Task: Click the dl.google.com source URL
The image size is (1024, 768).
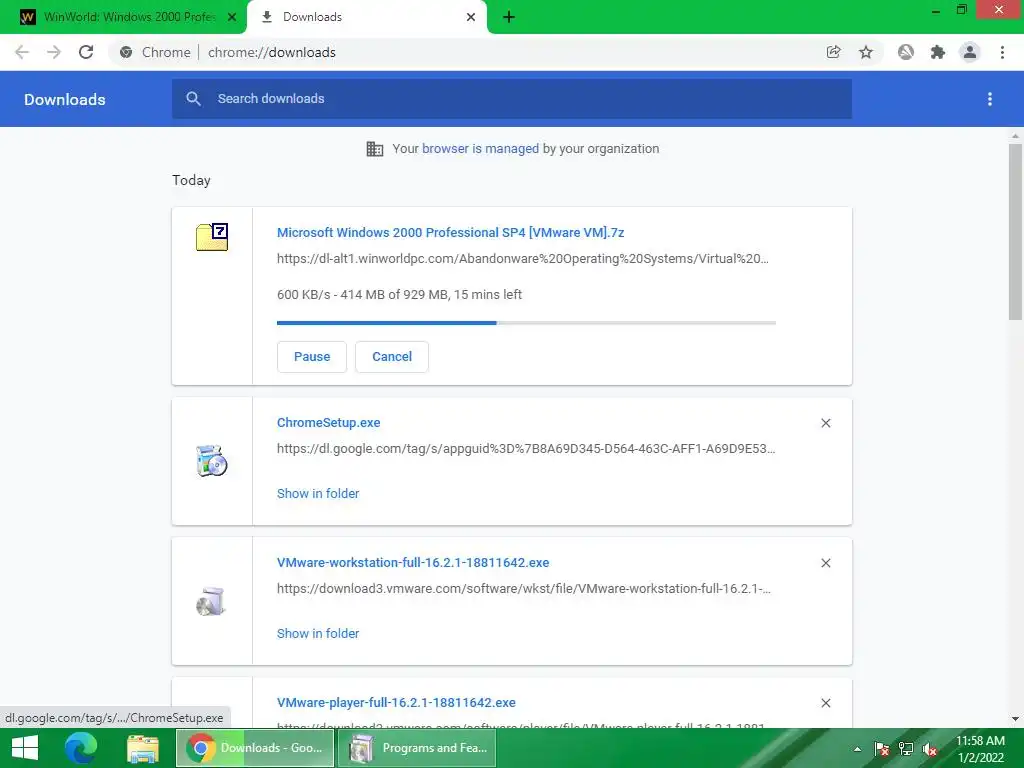Action: [x=526, y=449]
